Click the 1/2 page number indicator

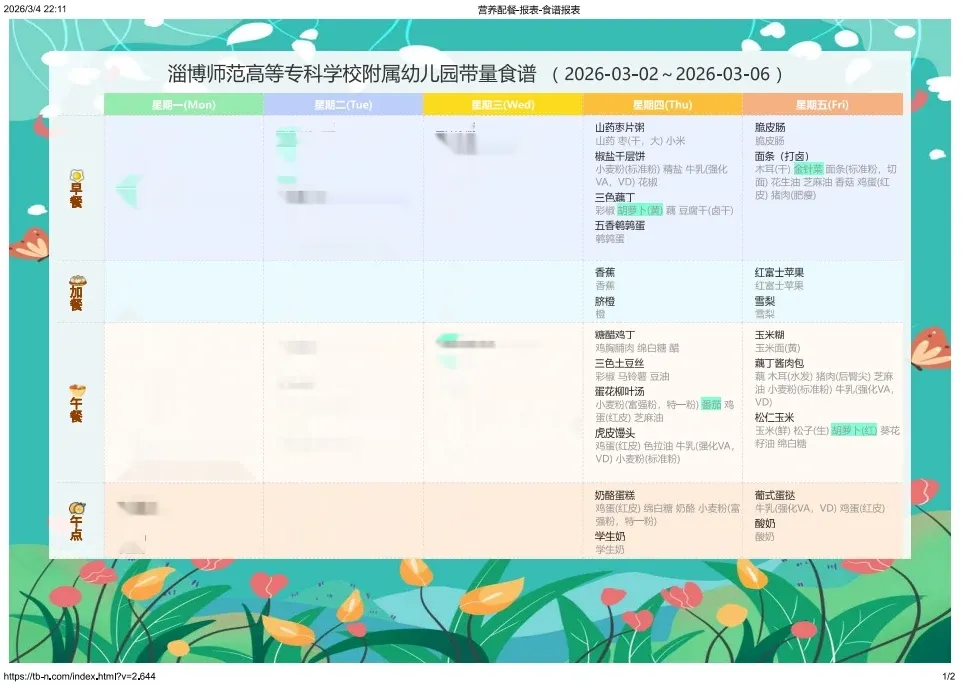click(949, 677)
